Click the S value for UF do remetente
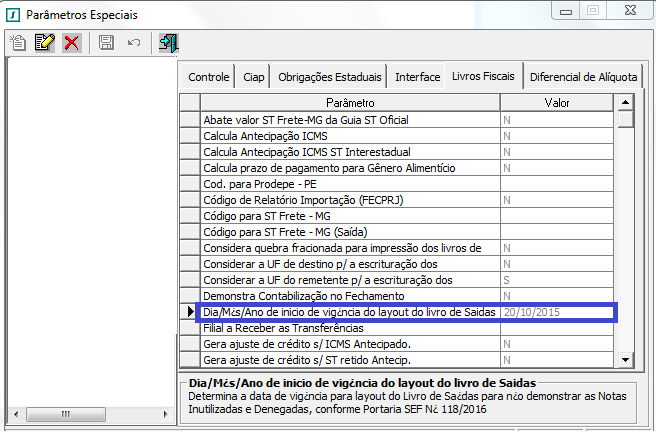Viewport: 656px width, 432px height. click(x=557, y=280)
